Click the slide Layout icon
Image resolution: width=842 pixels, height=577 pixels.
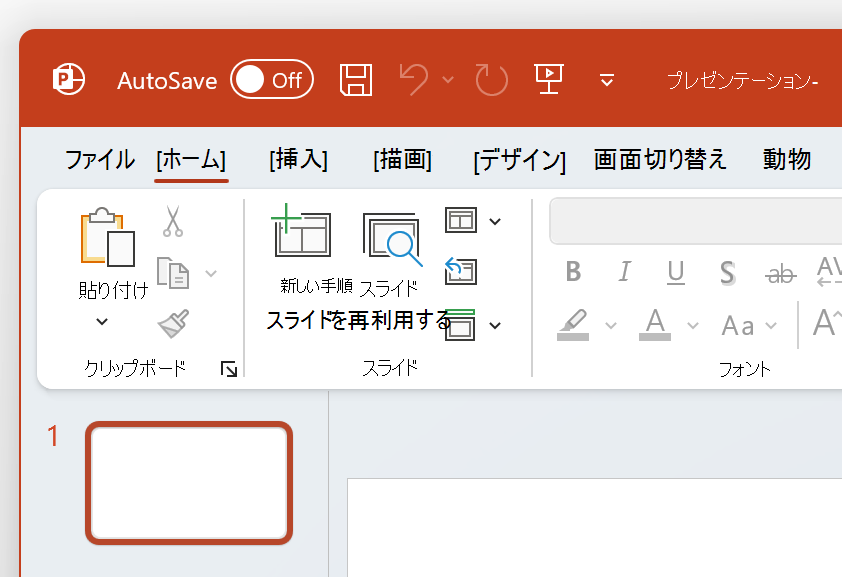click(x=461, y=220)
